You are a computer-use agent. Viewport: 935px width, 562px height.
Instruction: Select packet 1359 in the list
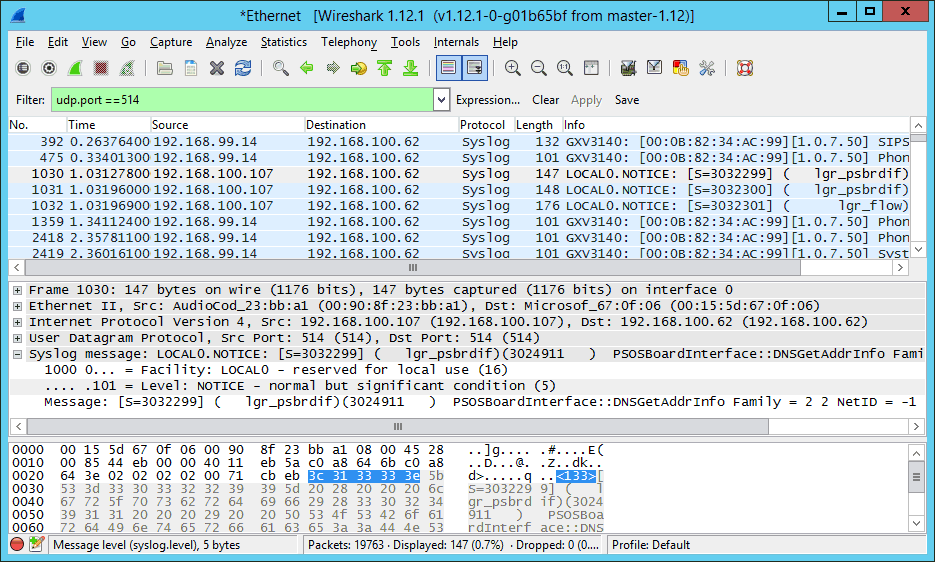pos(459,222)
